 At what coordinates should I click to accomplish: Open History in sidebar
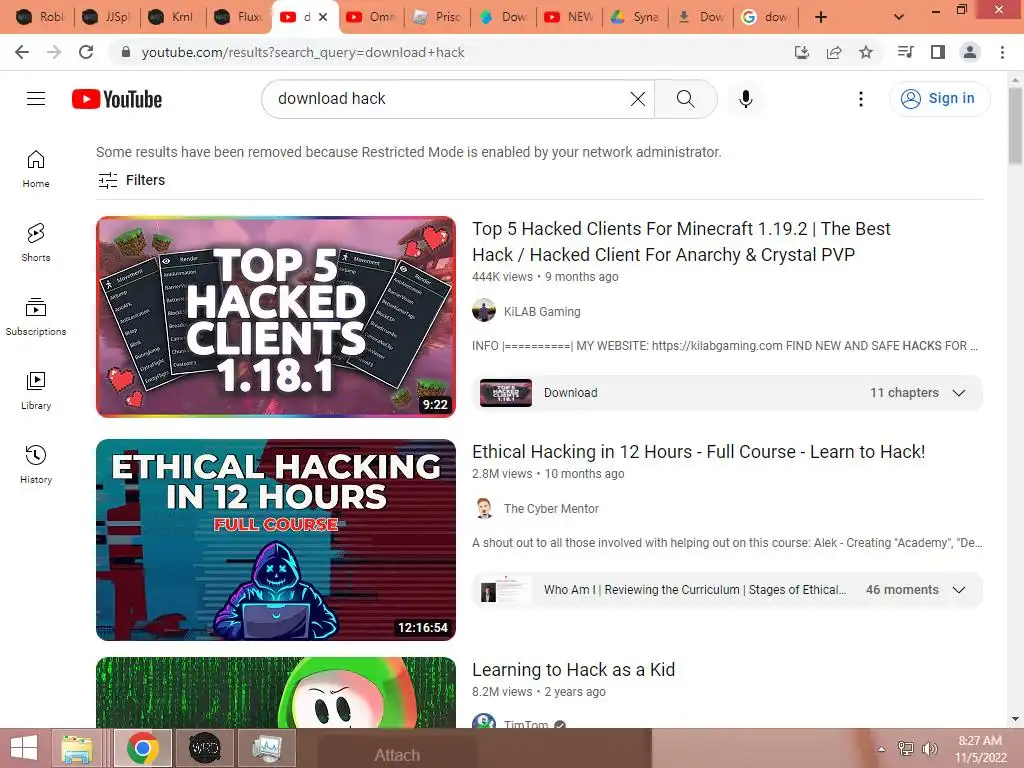pyautogui.click(x=36, y=464)
